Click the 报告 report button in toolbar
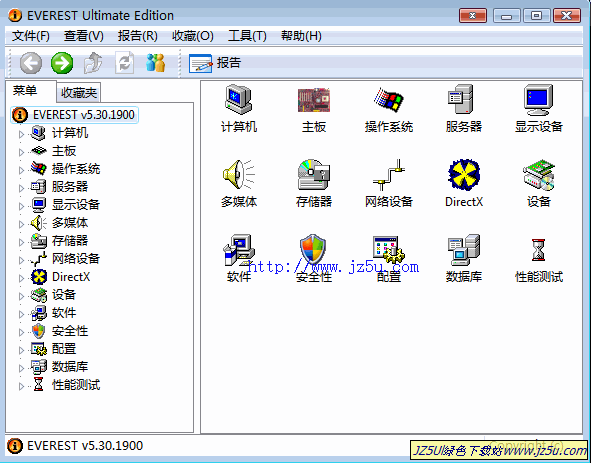The width and height of the screenshot is (591, 463). (x=215, y=63)
